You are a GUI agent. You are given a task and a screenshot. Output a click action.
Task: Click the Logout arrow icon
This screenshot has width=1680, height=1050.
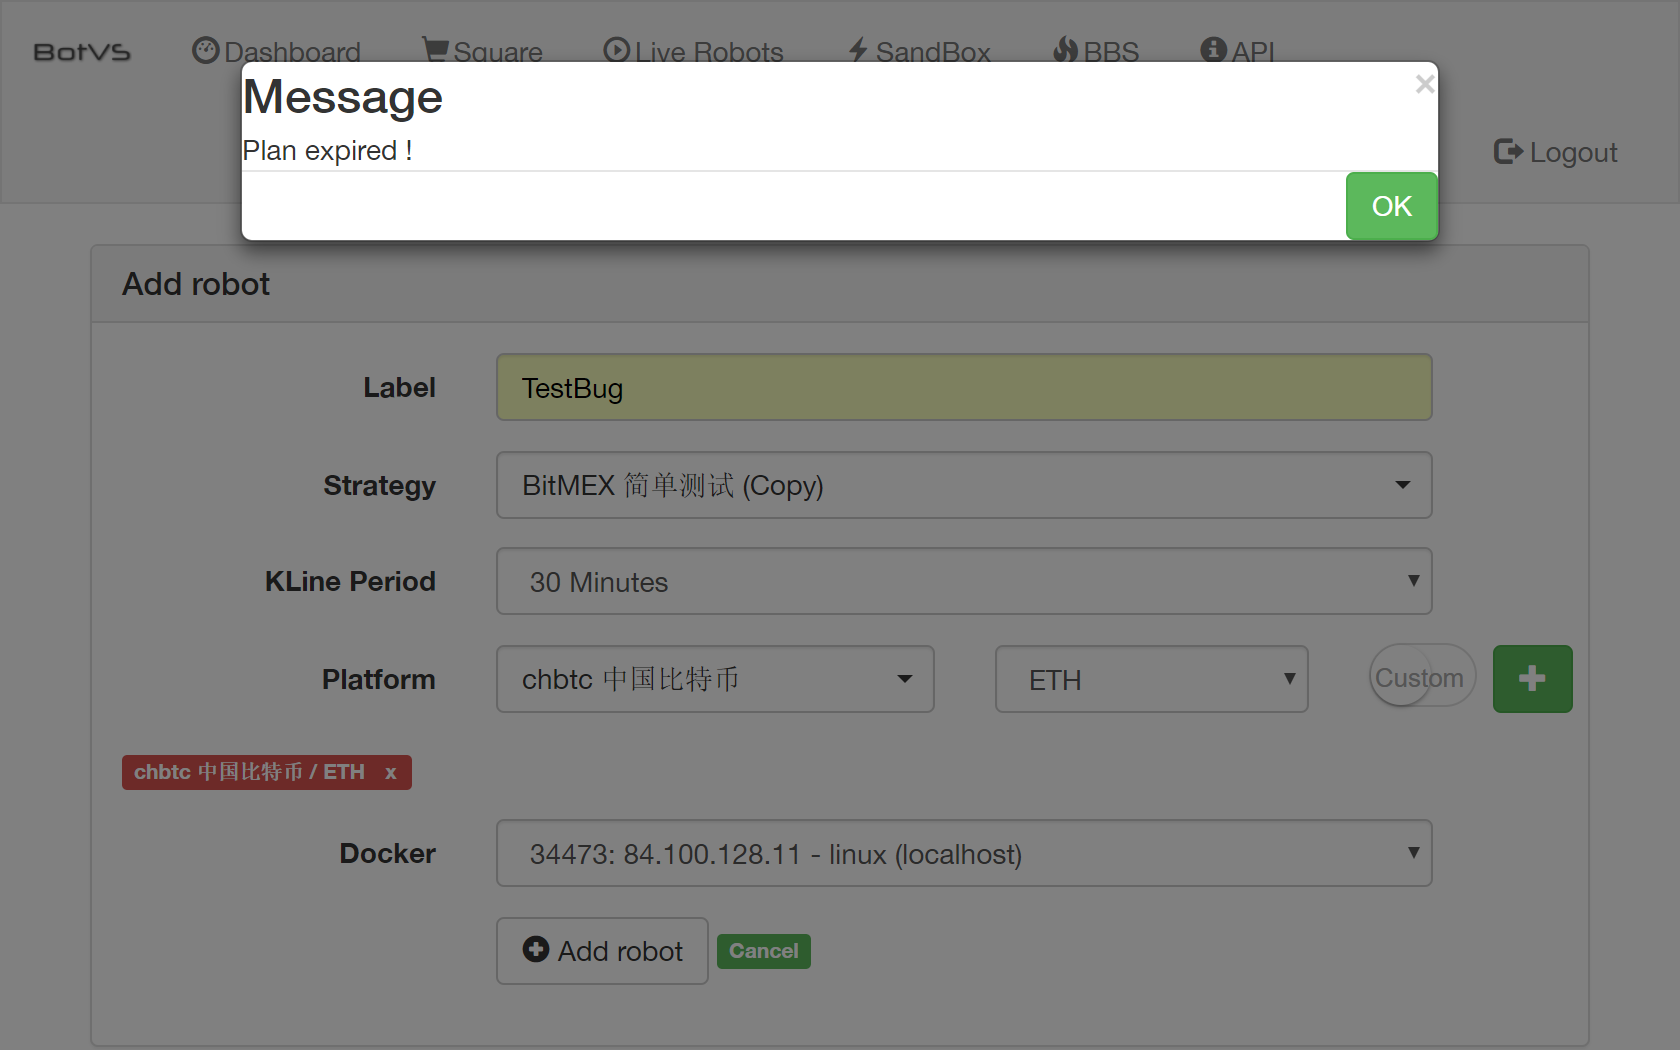click(x=1508, y=151)
